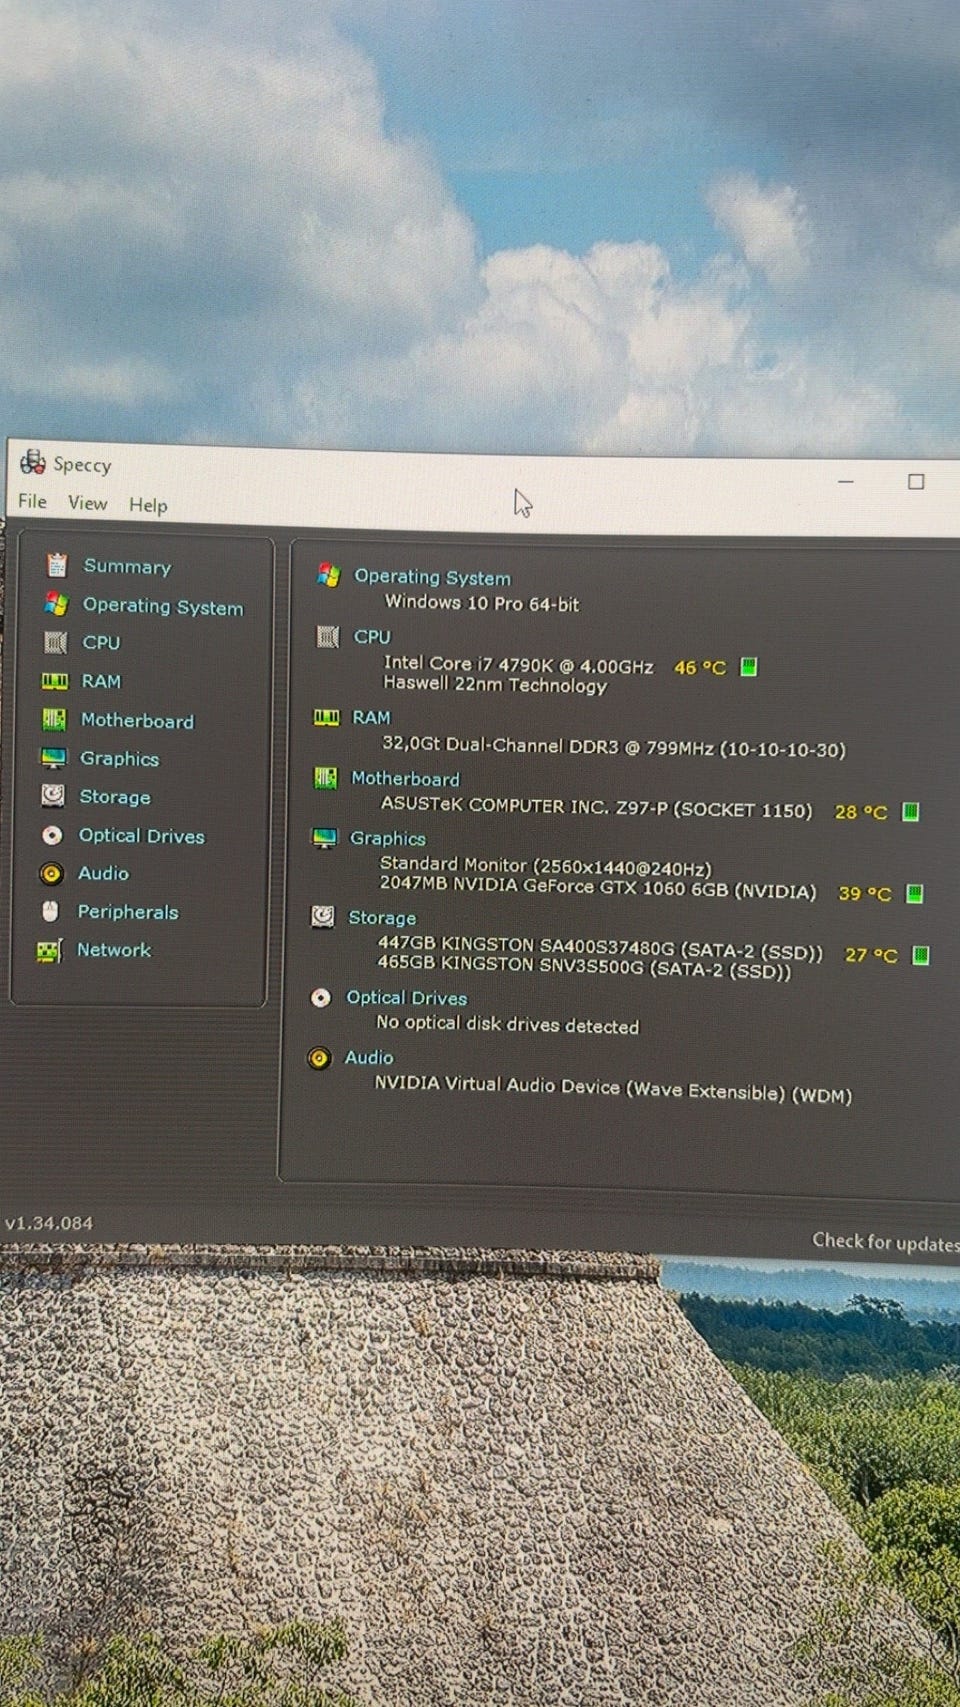Click the NVIDIA GeForce GTX 1060 6GB text
This screenshot has width=960, height=1707.
click(597, 887)
